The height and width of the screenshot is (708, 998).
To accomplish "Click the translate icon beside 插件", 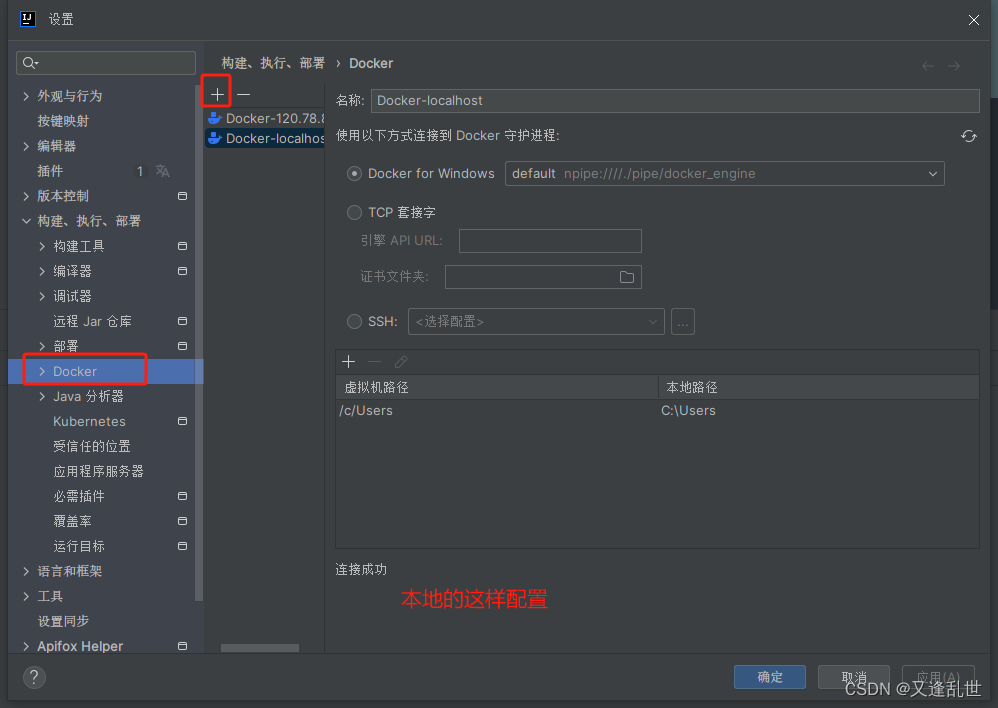I will pyautogui.click(x=163, y=171).
